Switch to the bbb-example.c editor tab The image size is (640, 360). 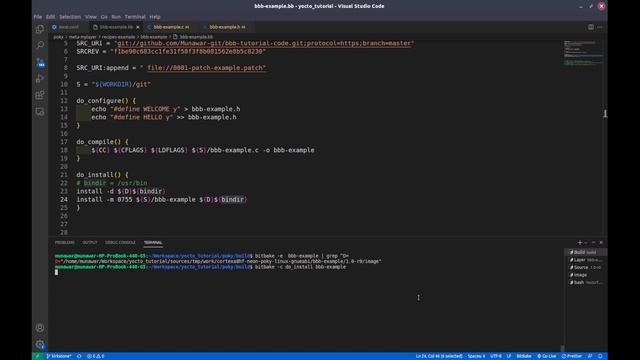(x=171, y=27)
